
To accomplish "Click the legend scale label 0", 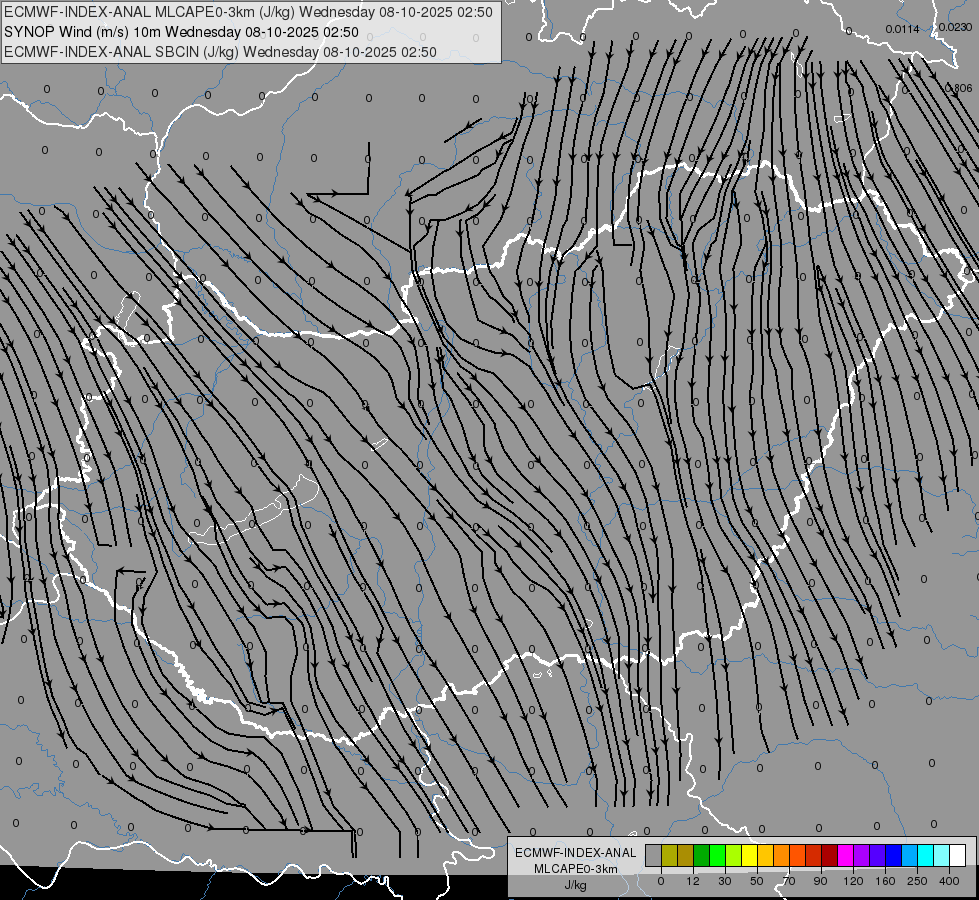I will [661, 881].
